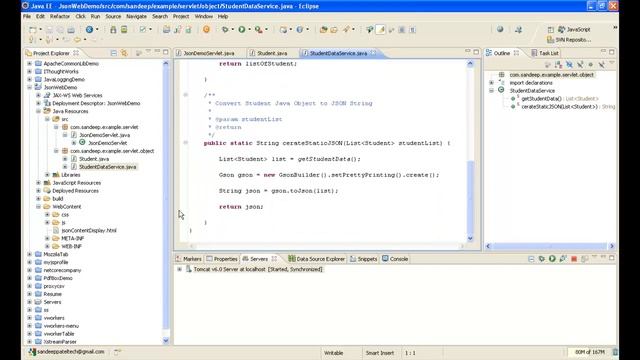Fold the cerateStaticJSON method in editor gutter
Screen dimensions: 640x360
(x=186, y=143)
